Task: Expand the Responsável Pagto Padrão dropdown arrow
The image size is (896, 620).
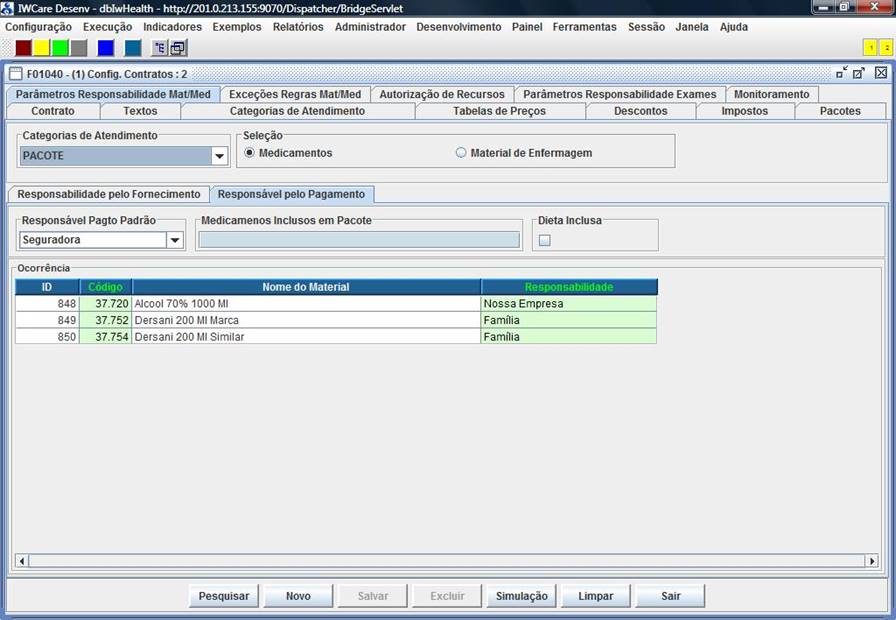Action: click(175, 240)
